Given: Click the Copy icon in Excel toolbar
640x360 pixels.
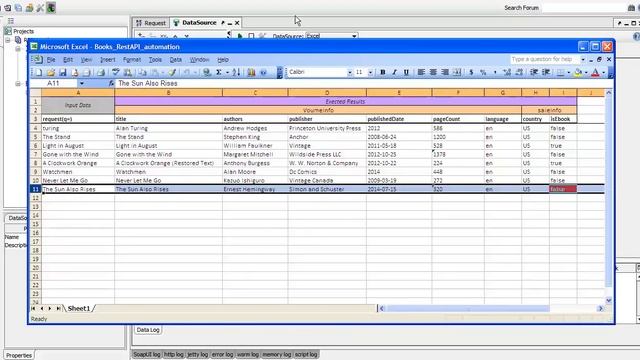Looking at the screenshot, I should click(x=142, y=73).
